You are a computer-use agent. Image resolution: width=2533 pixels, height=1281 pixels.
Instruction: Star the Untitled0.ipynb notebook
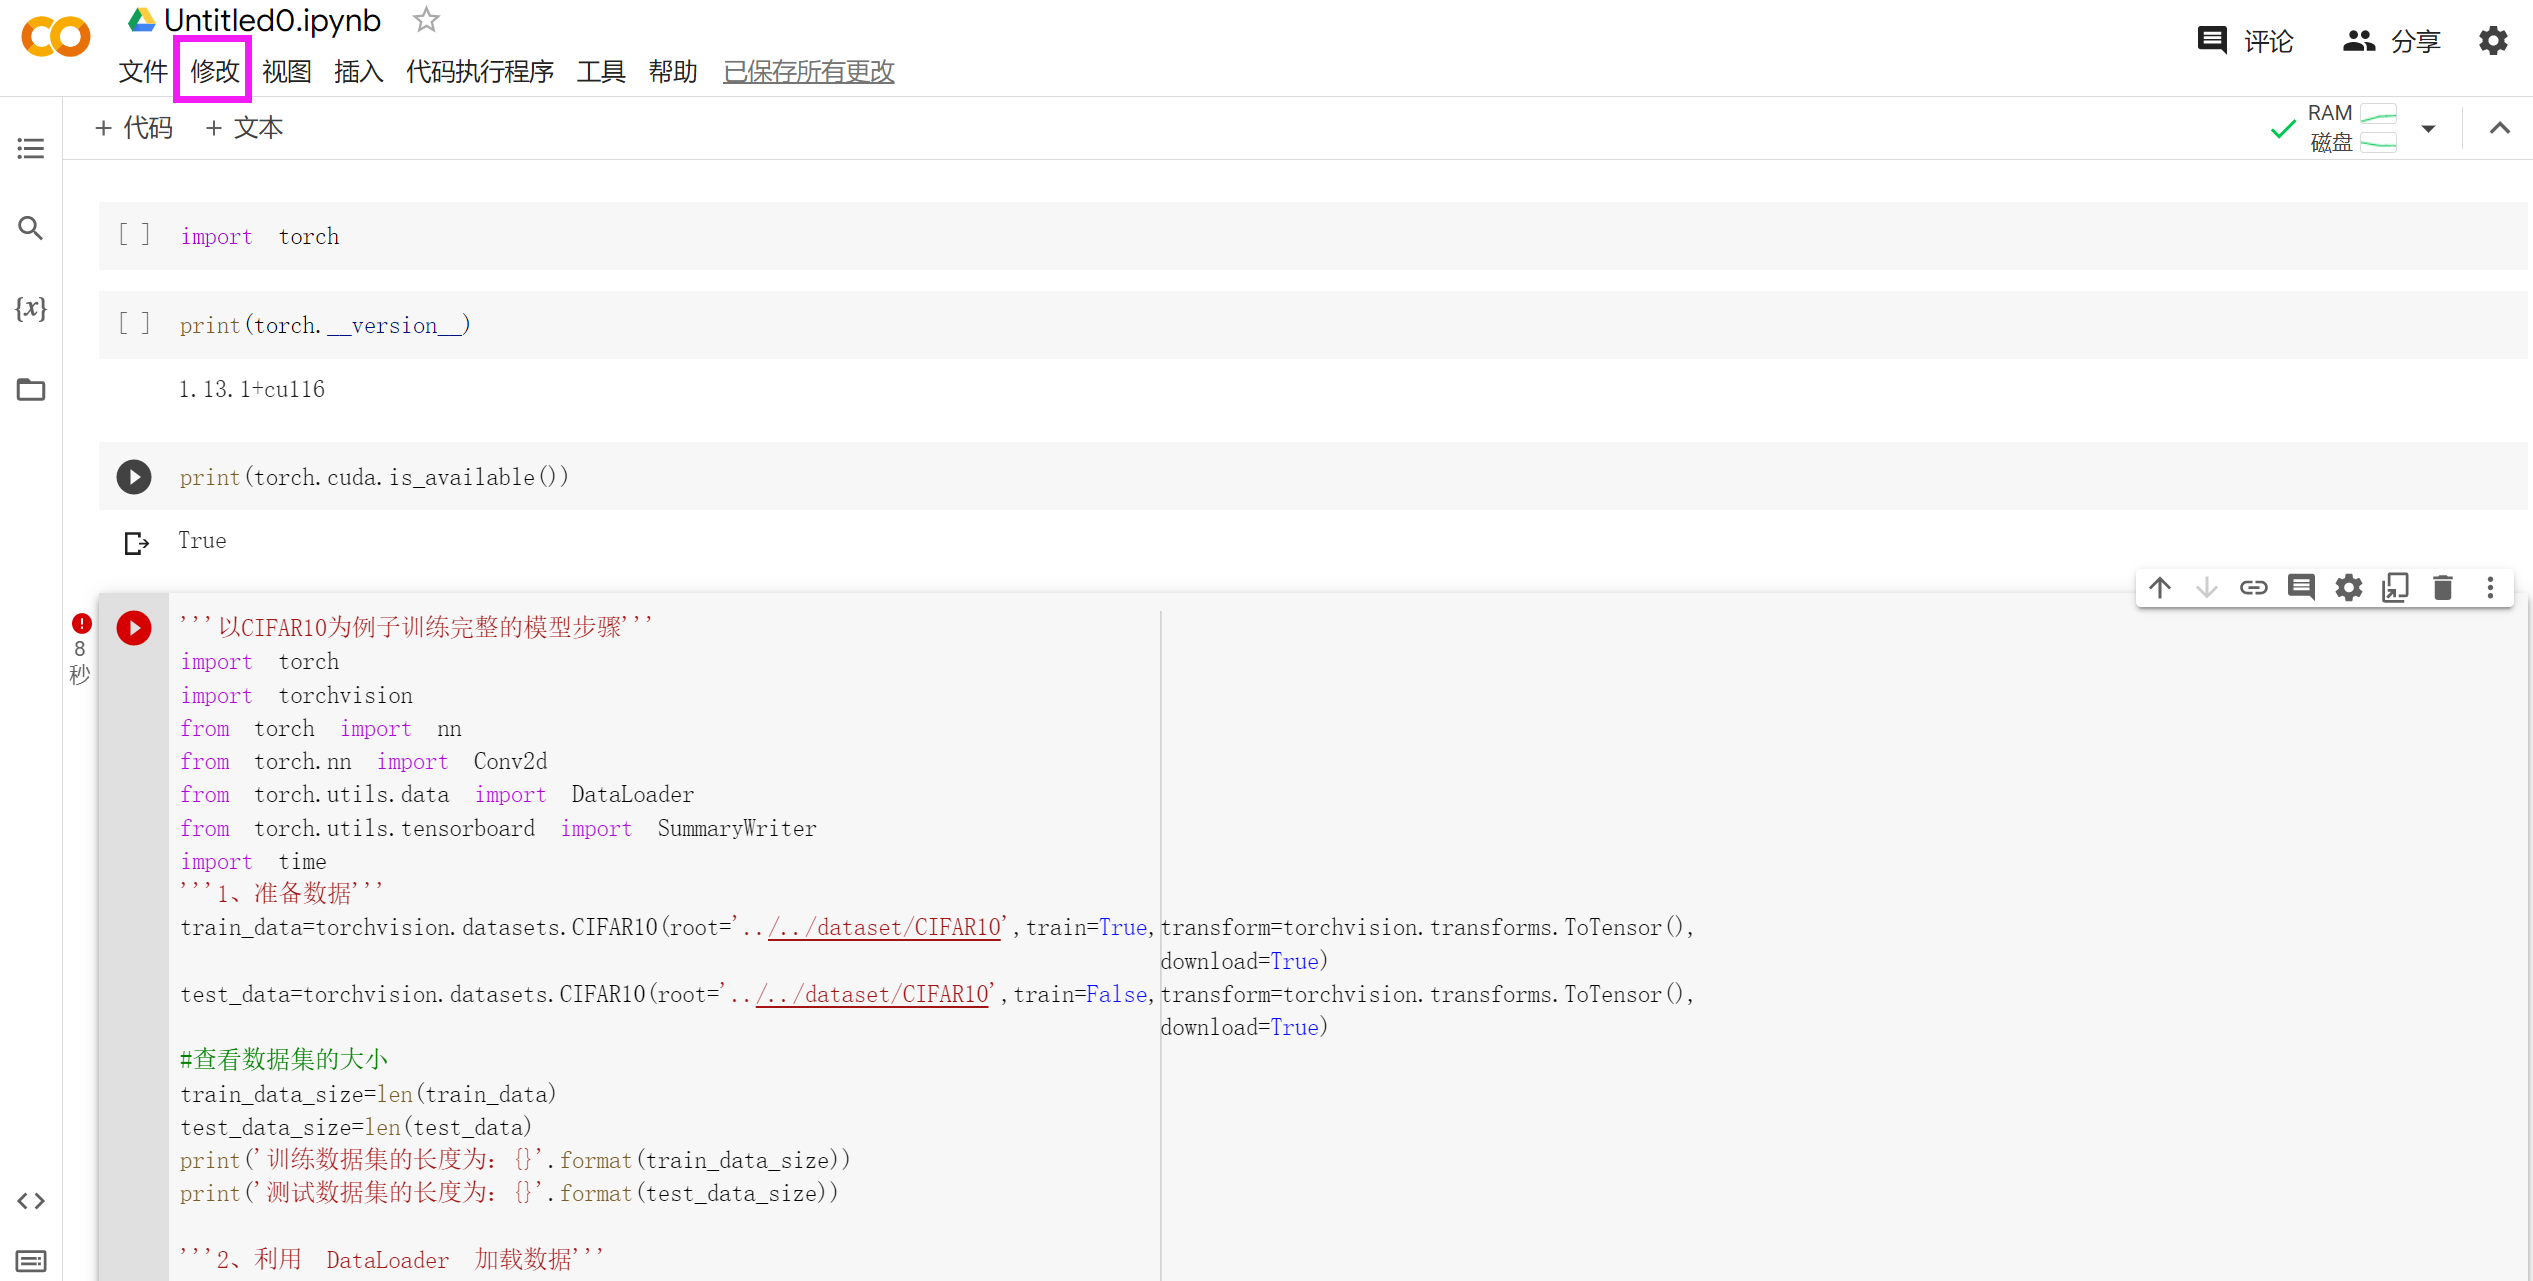tap(426, 20)
